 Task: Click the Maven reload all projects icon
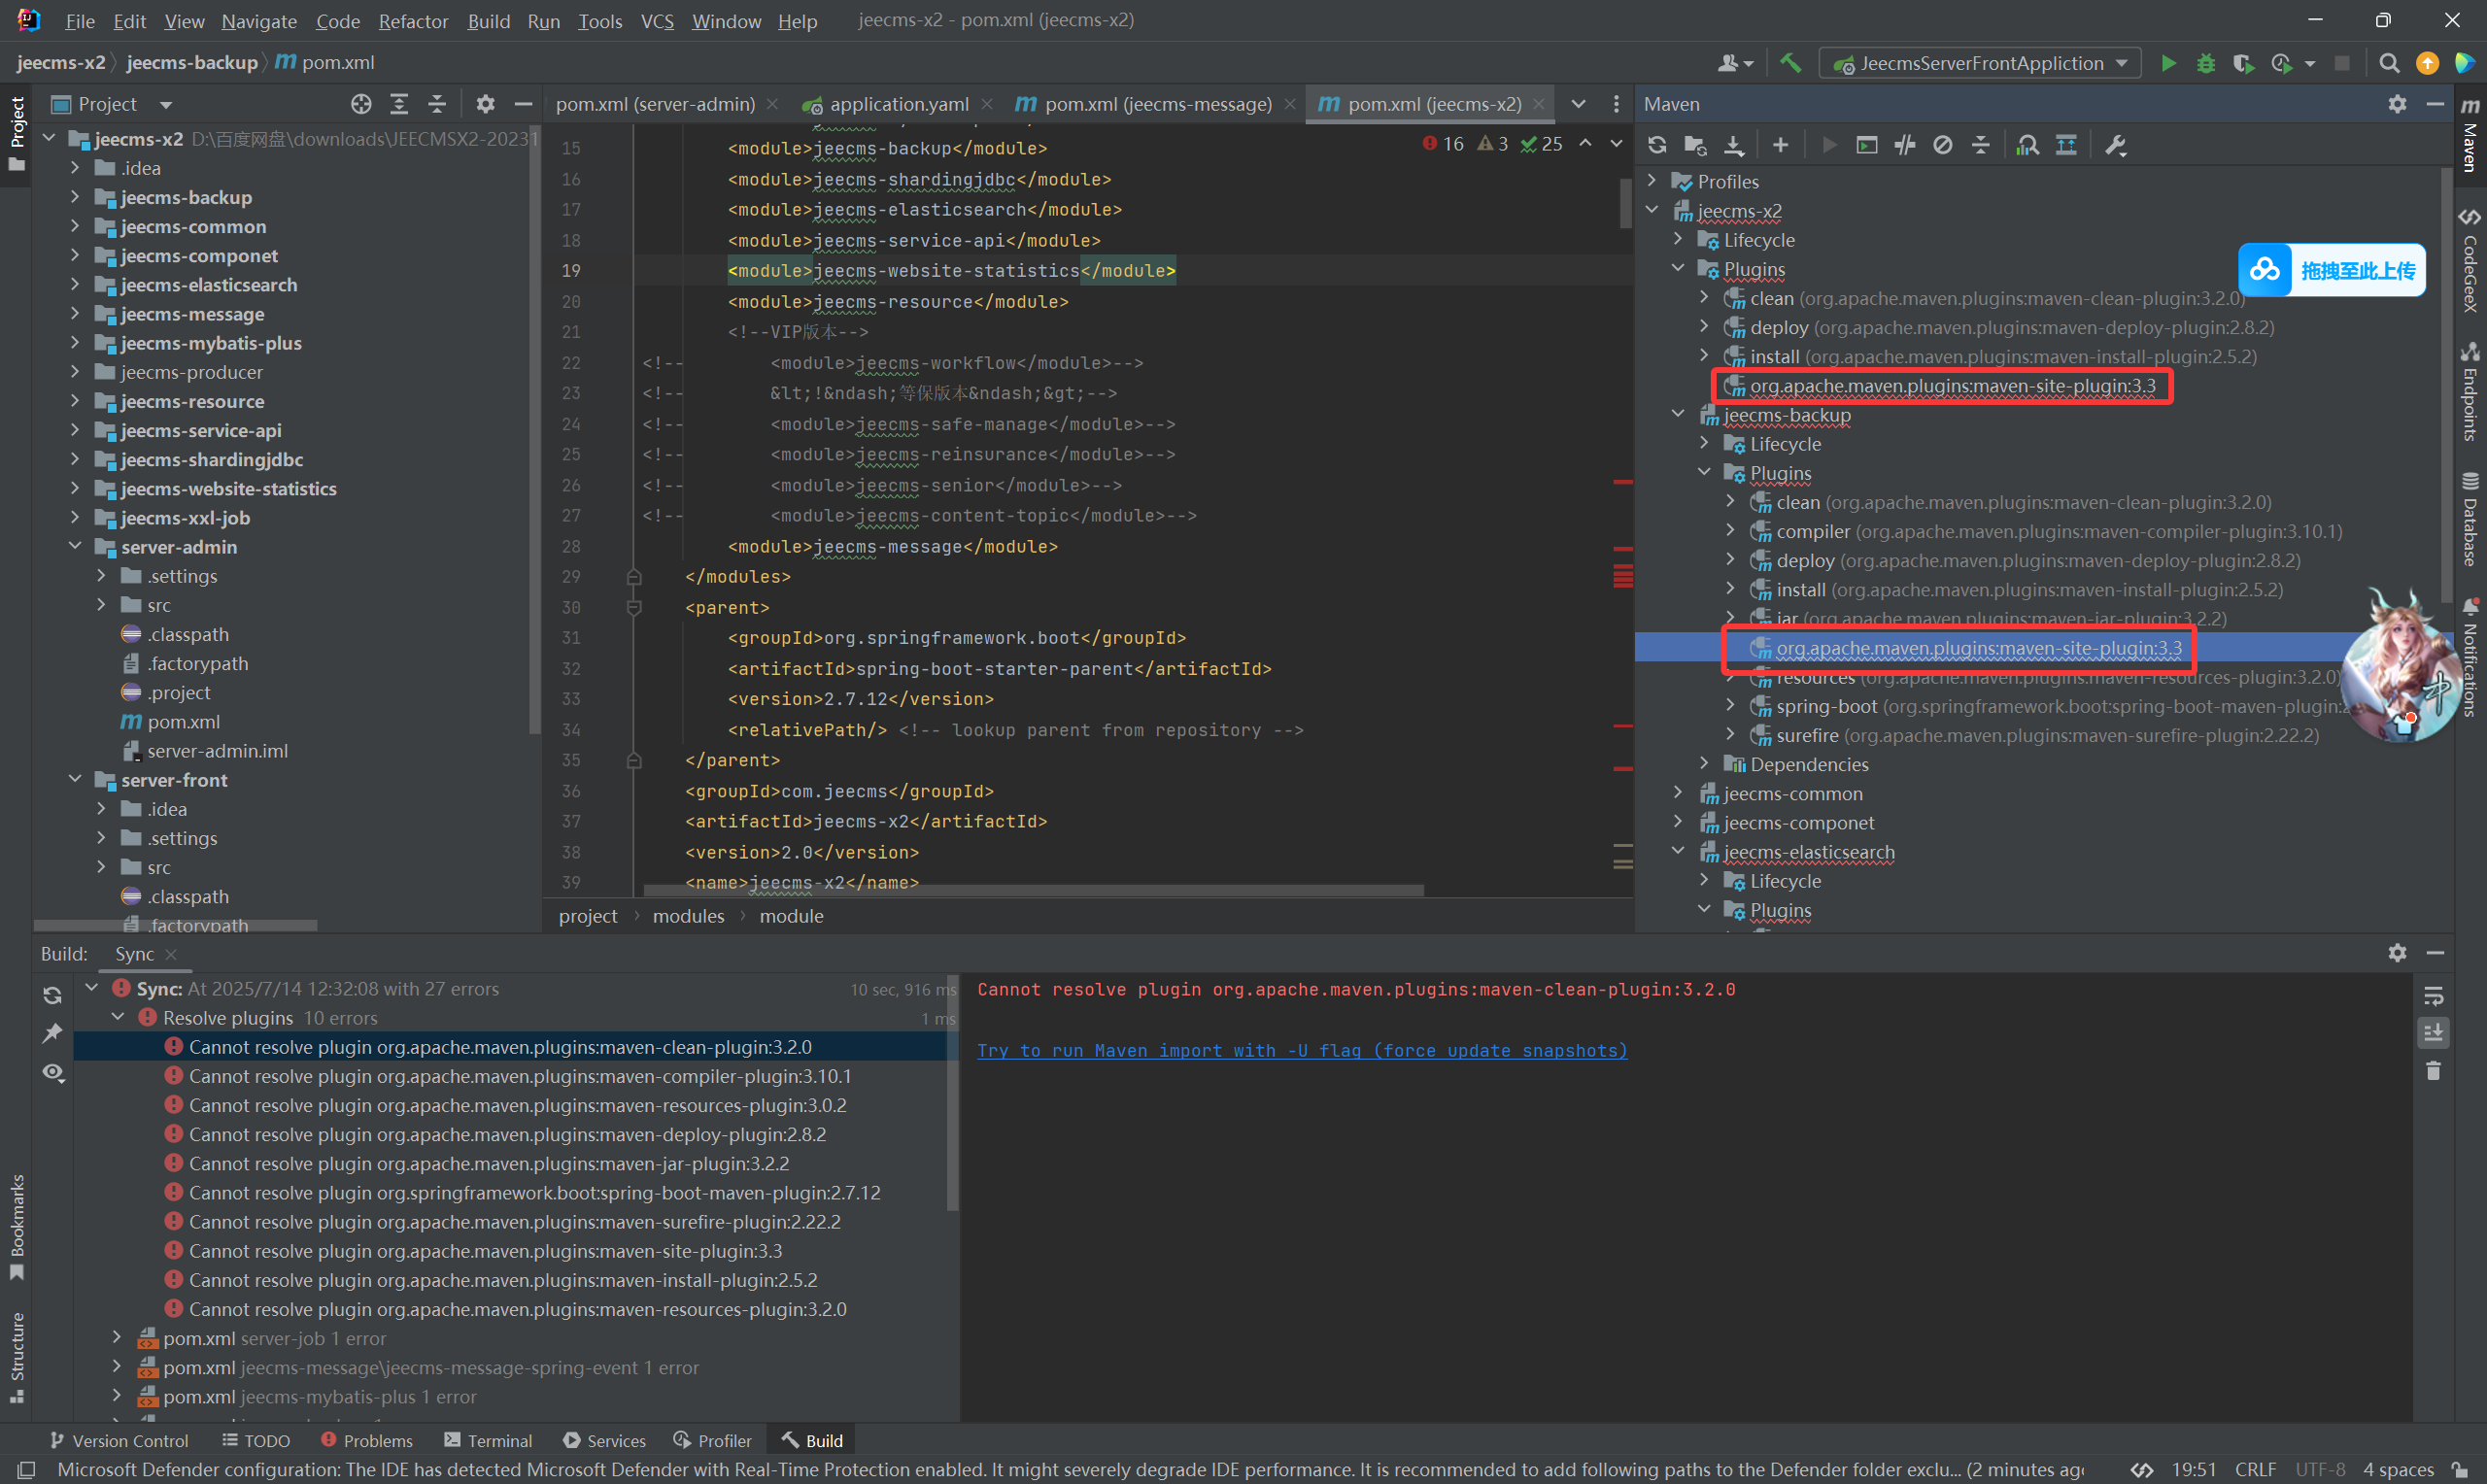(x=1657, y=145)
